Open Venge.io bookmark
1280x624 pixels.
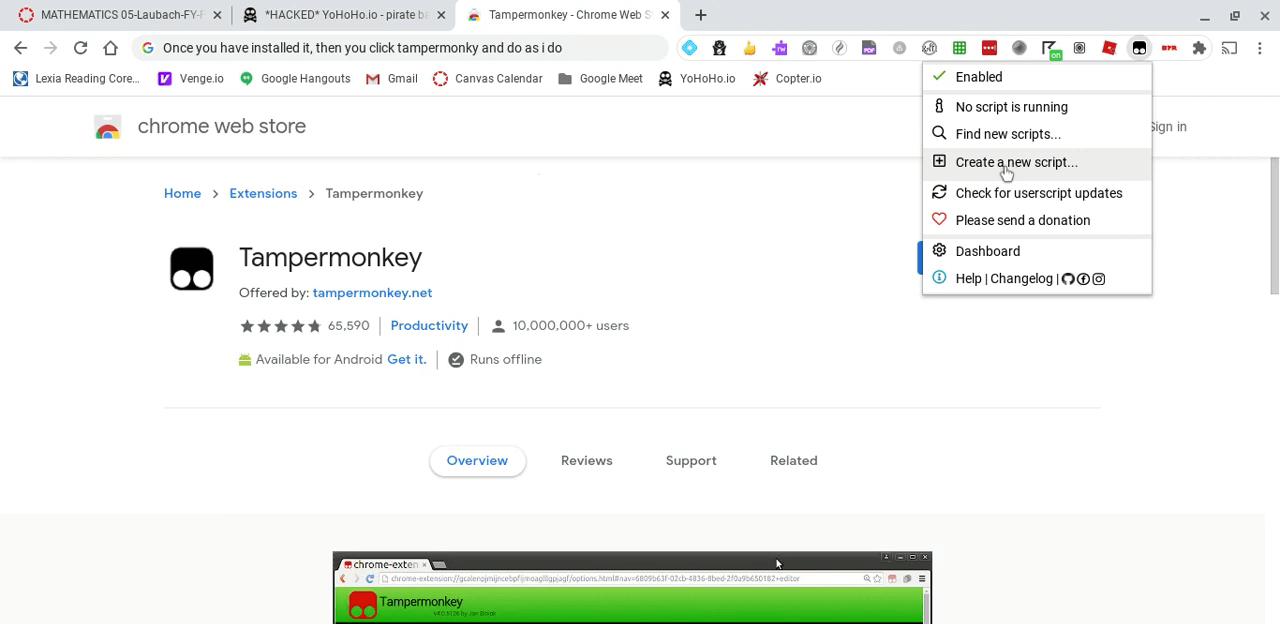coord(190,78)
